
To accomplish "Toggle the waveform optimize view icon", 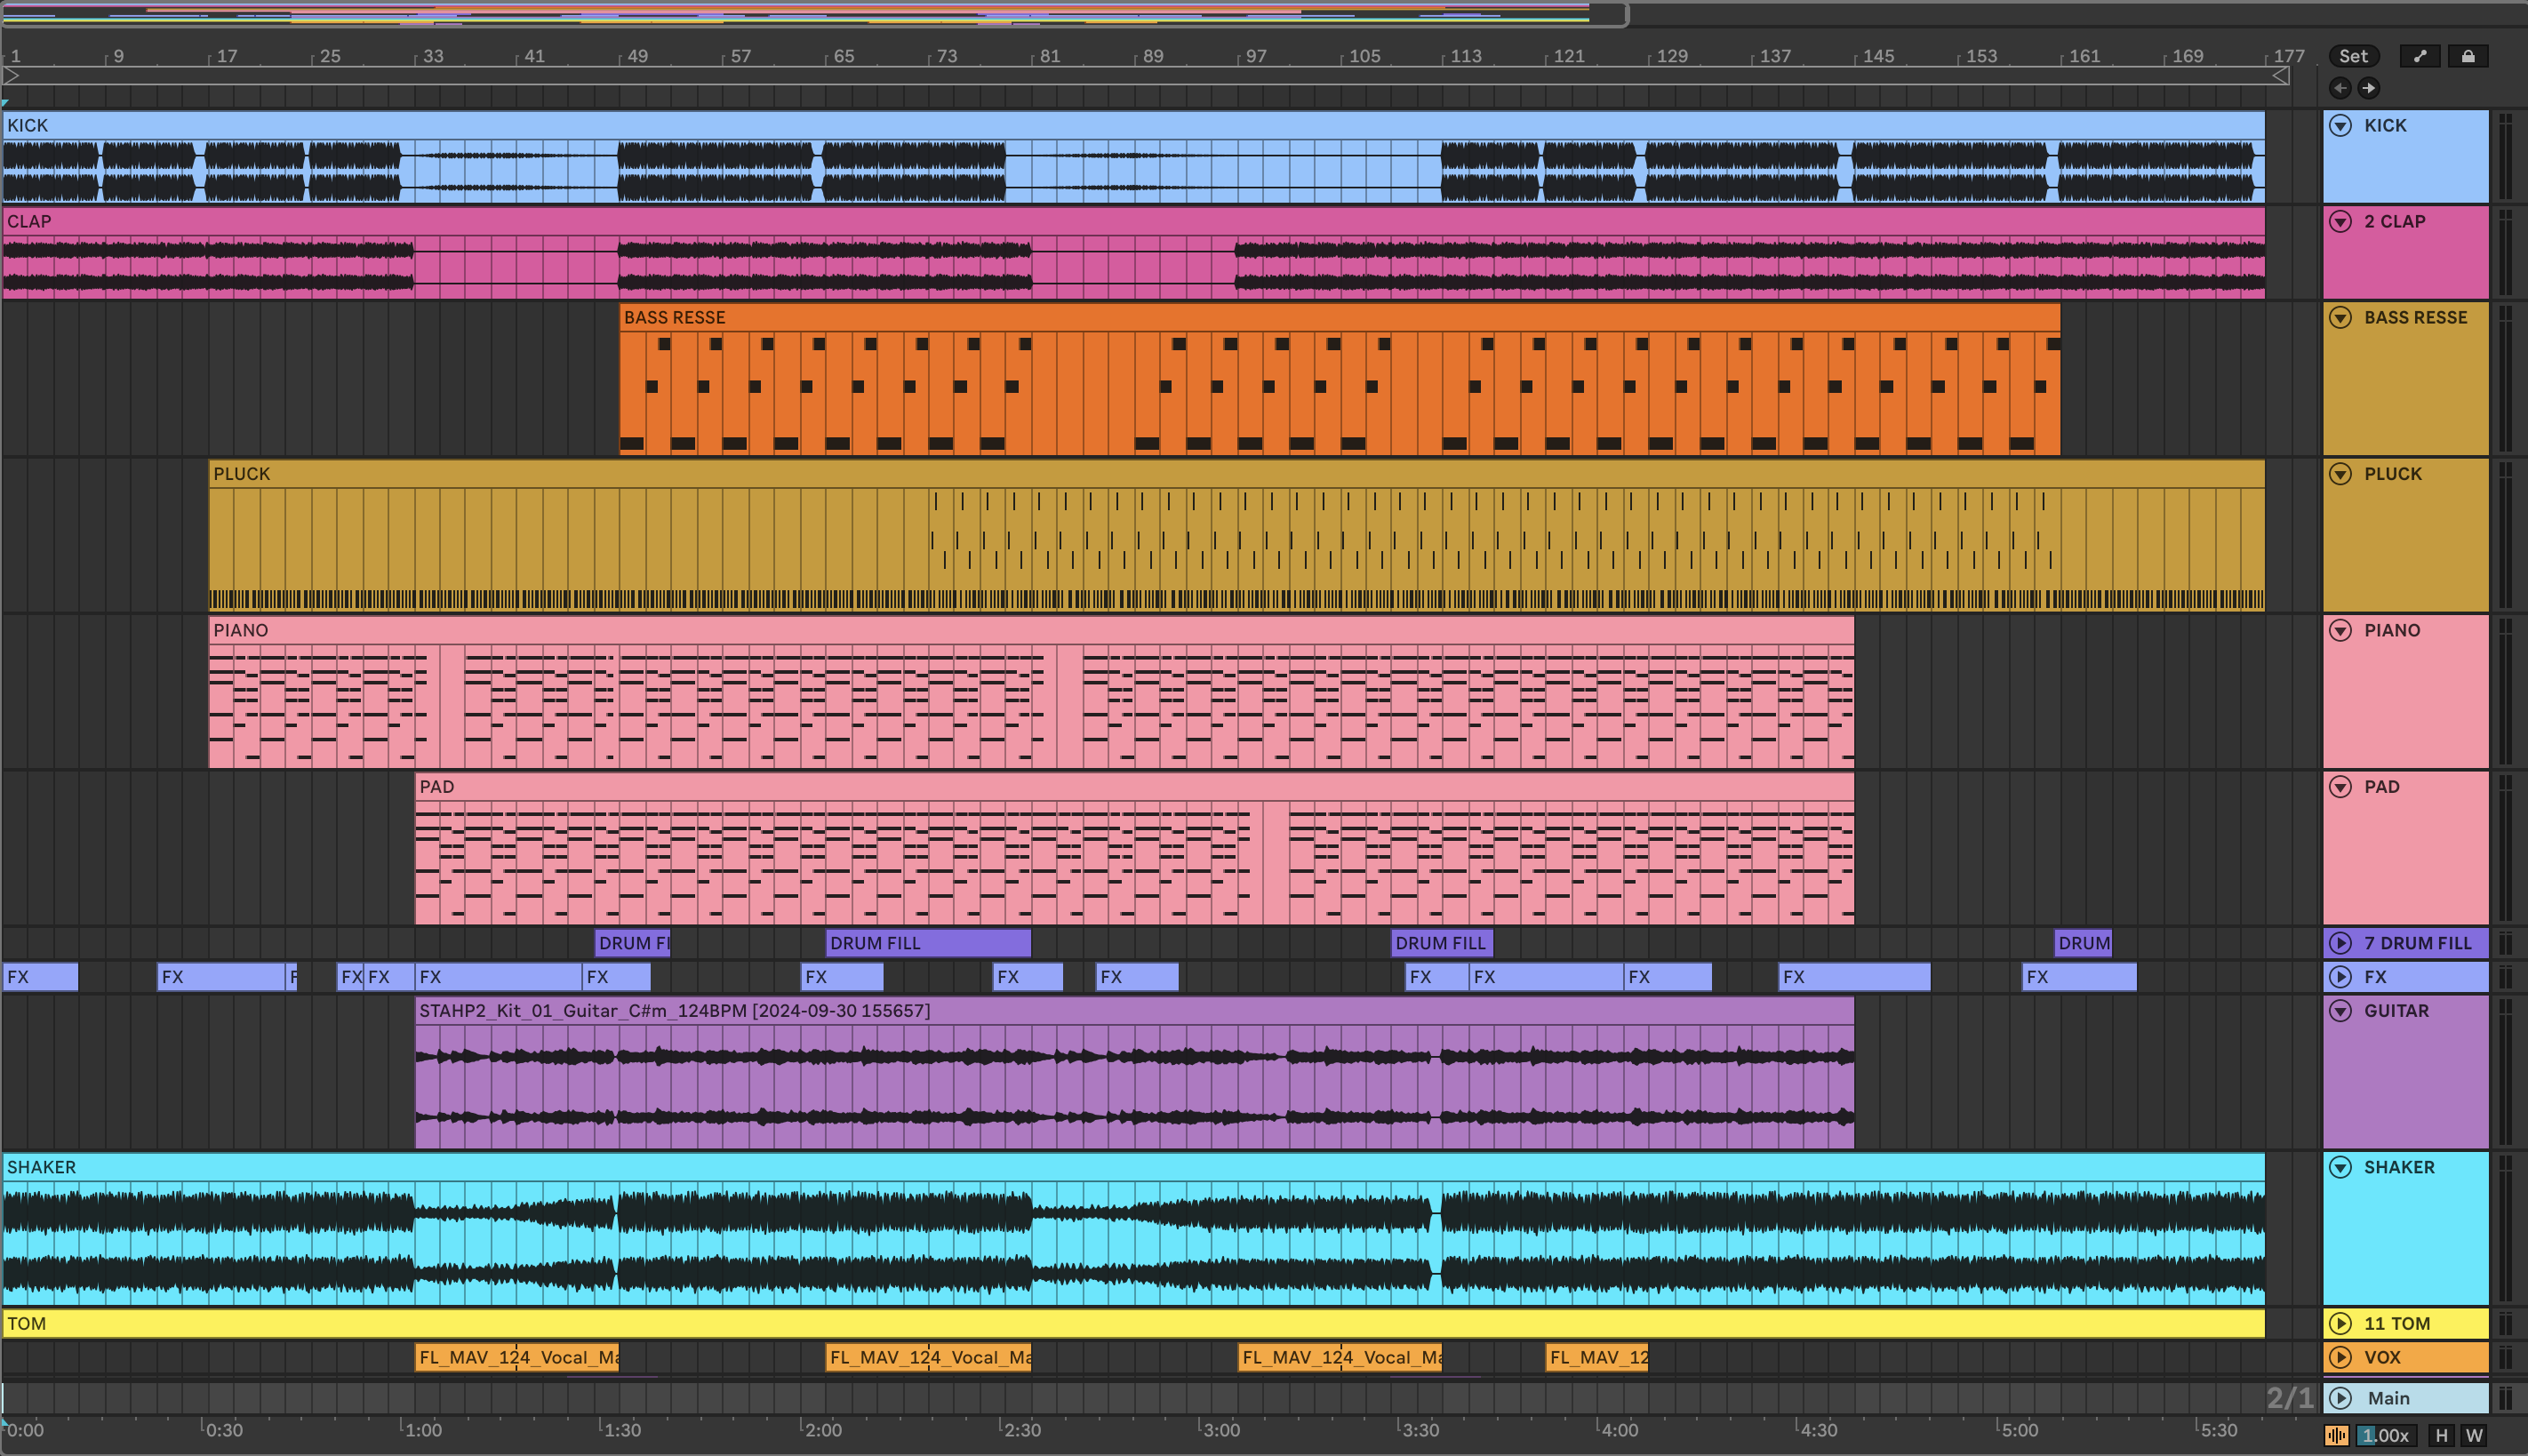I will 2336,1435.
